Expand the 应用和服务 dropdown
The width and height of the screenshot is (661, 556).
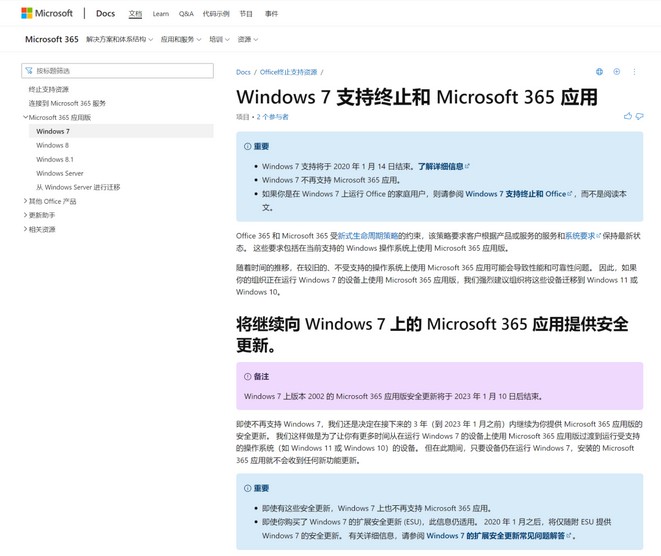point(181,39)
